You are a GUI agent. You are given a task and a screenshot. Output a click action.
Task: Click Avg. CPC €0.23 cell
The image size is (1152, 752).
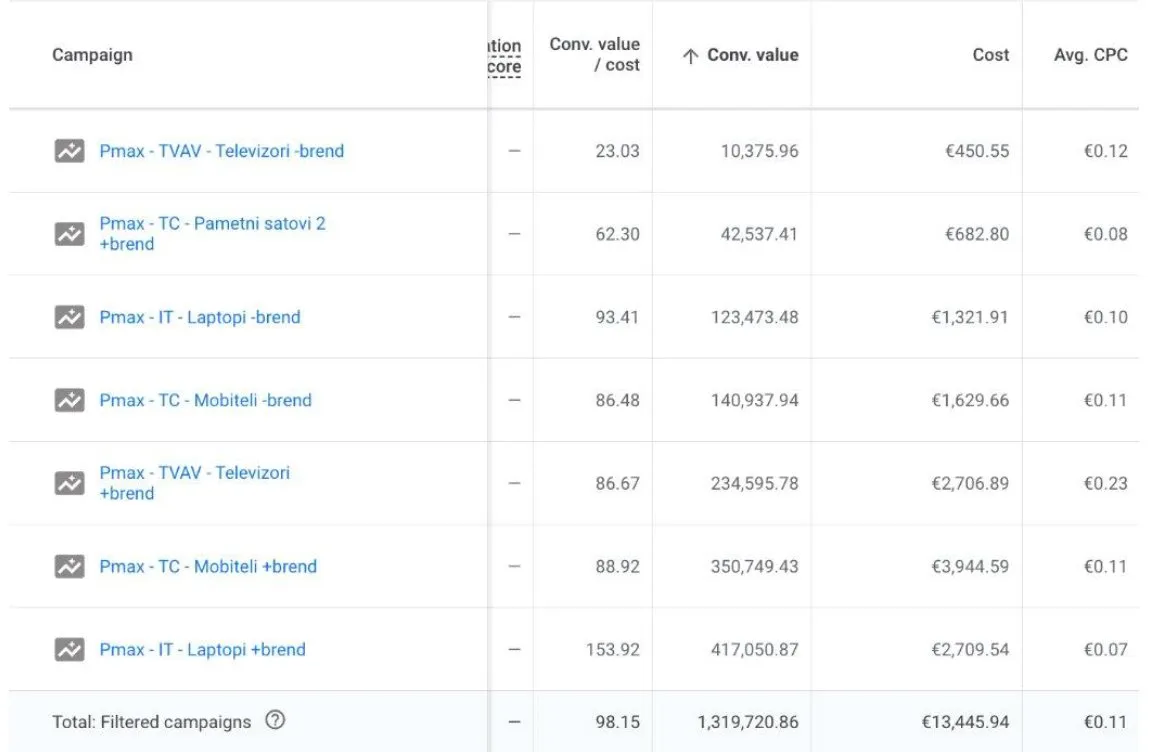1106,483
